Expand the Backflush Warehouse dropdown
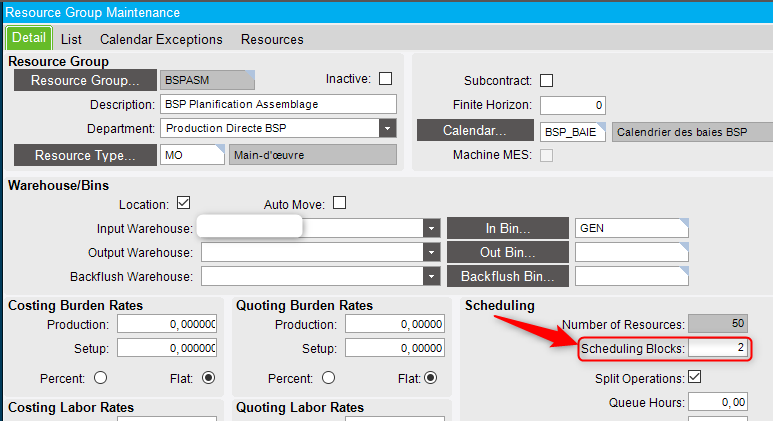This screenshot has height=421, width=773. (x=431, y=277)
